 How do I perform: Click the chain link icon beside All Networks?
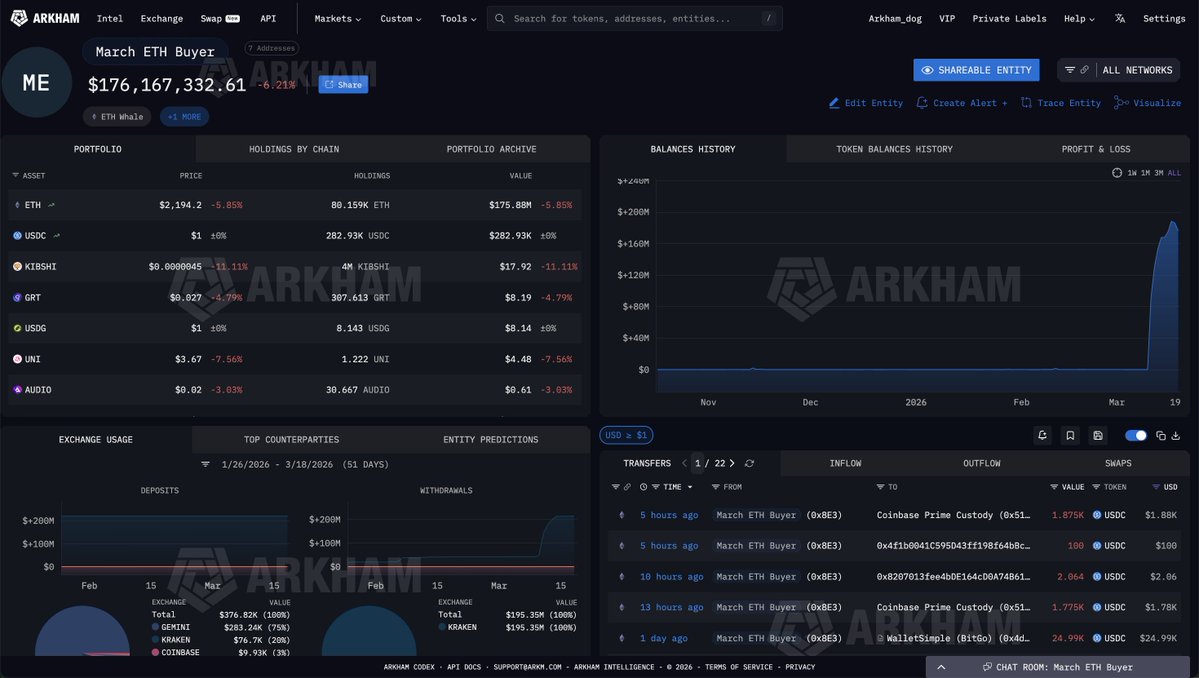(x=1084, y=70)
